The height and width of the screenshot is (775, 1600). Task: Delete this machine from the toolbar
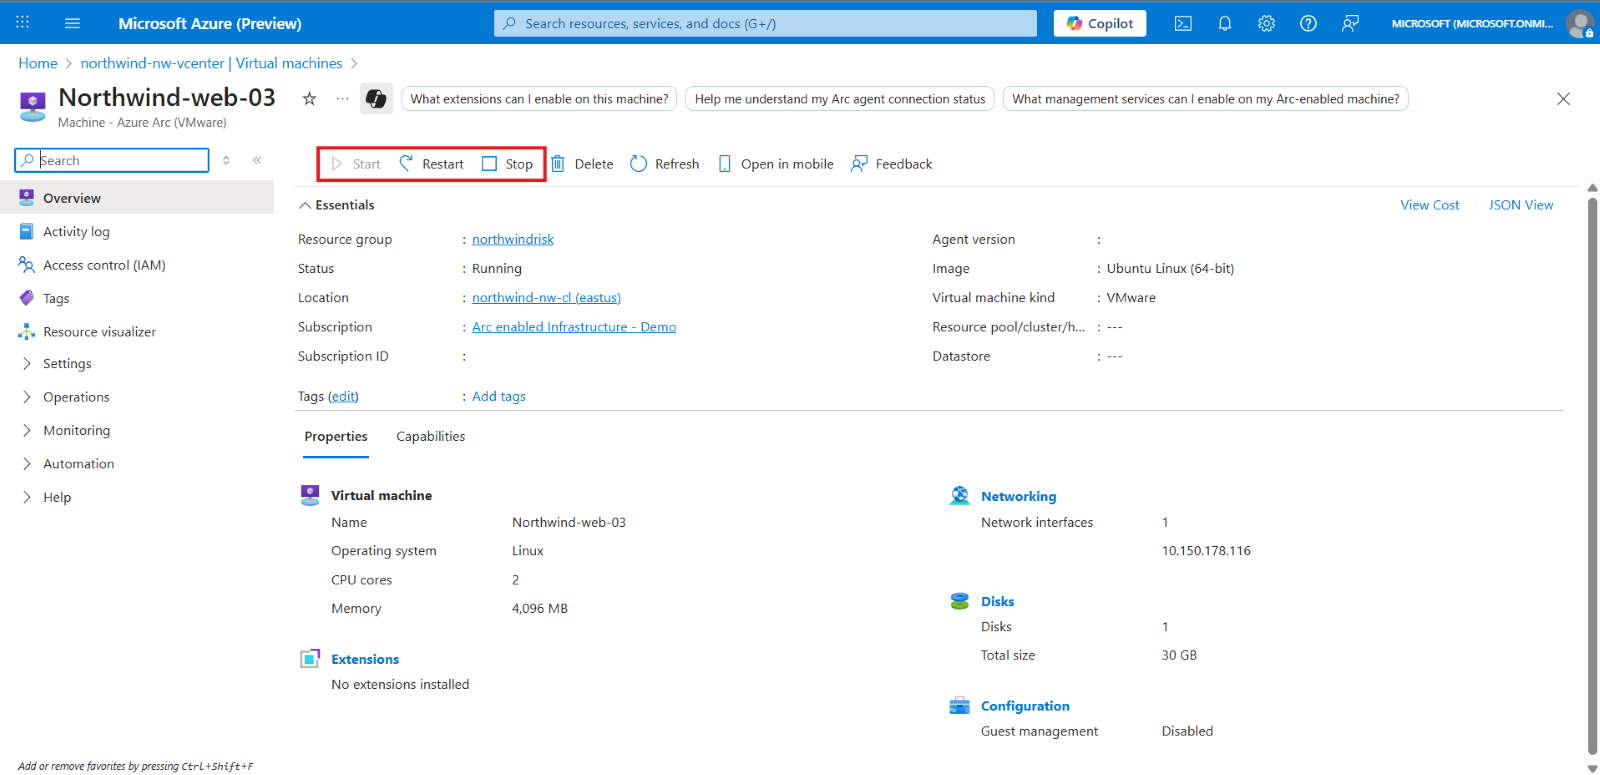coord(582,164)
